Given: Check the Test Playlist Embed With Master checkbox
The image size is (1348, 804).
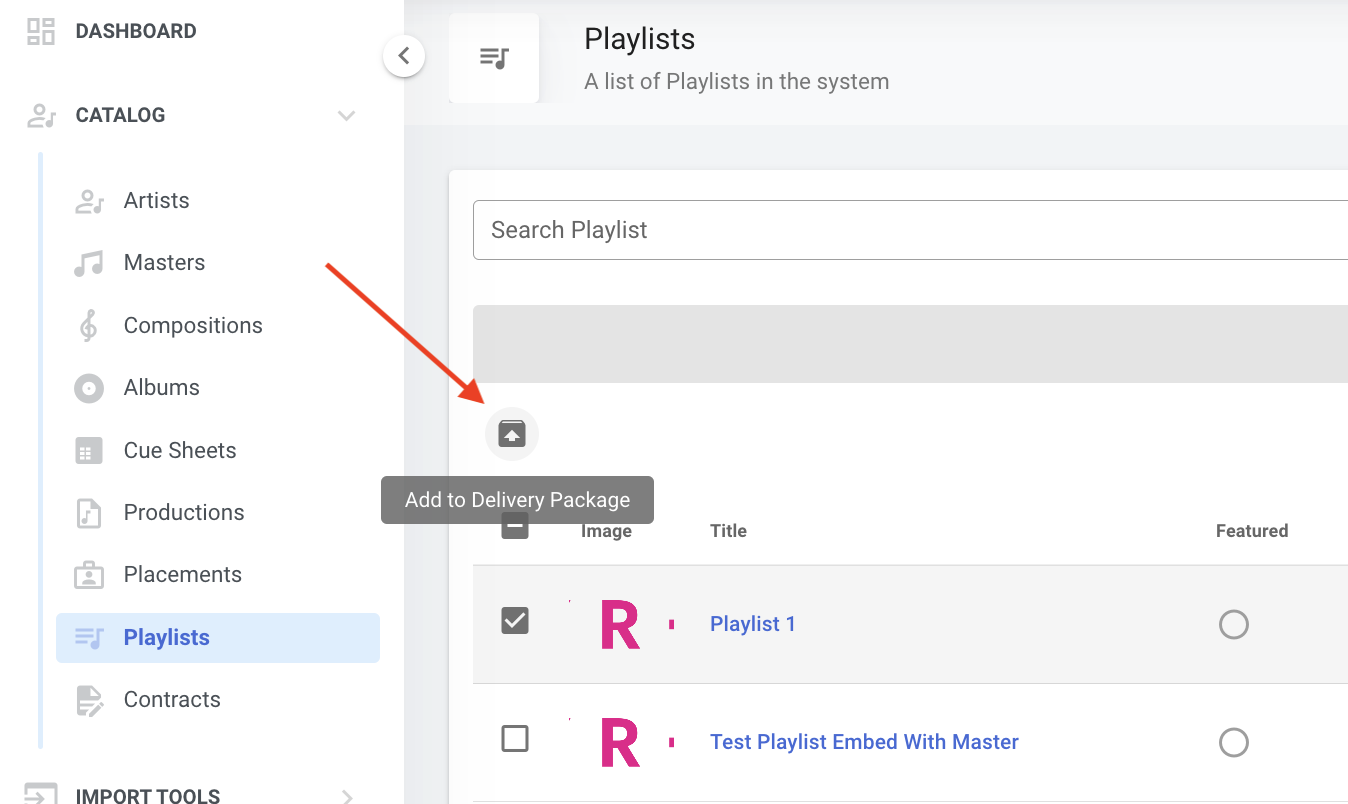Looking at the screenshot, I should [515, 739].
